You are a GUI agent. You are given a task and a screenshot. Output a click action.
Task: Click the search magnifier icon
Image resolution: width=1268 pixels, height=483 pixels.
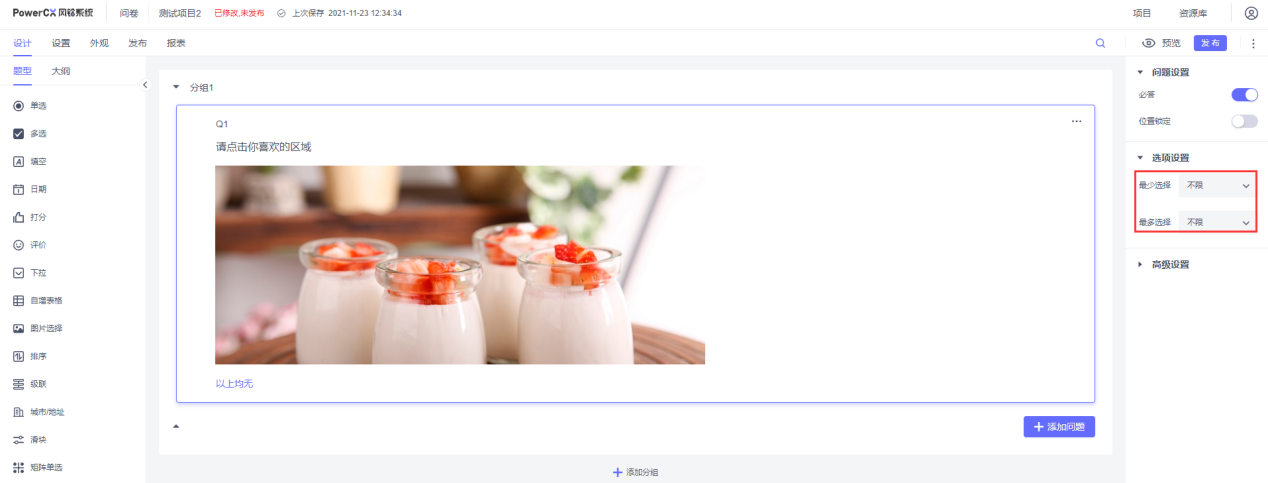[x=1100, y=43]
